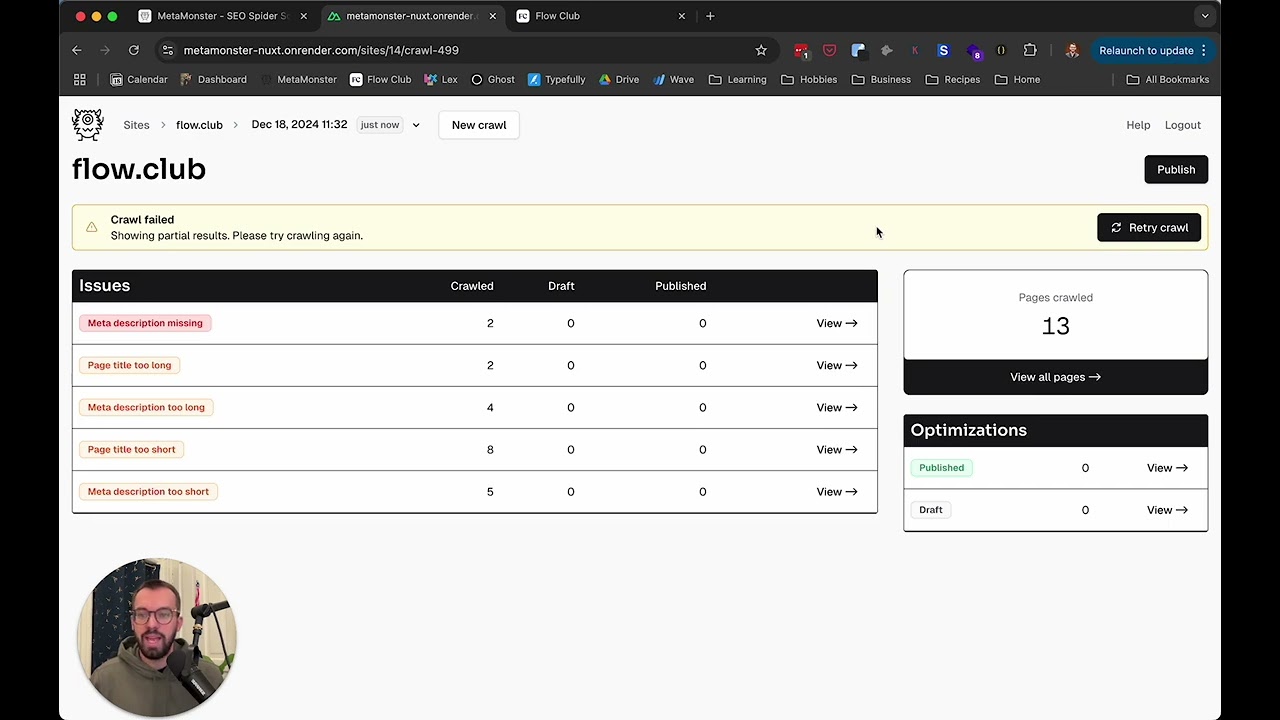Open the Dashboard bookmark
This screenshot has height=720, width=1280.
point(213,79)
